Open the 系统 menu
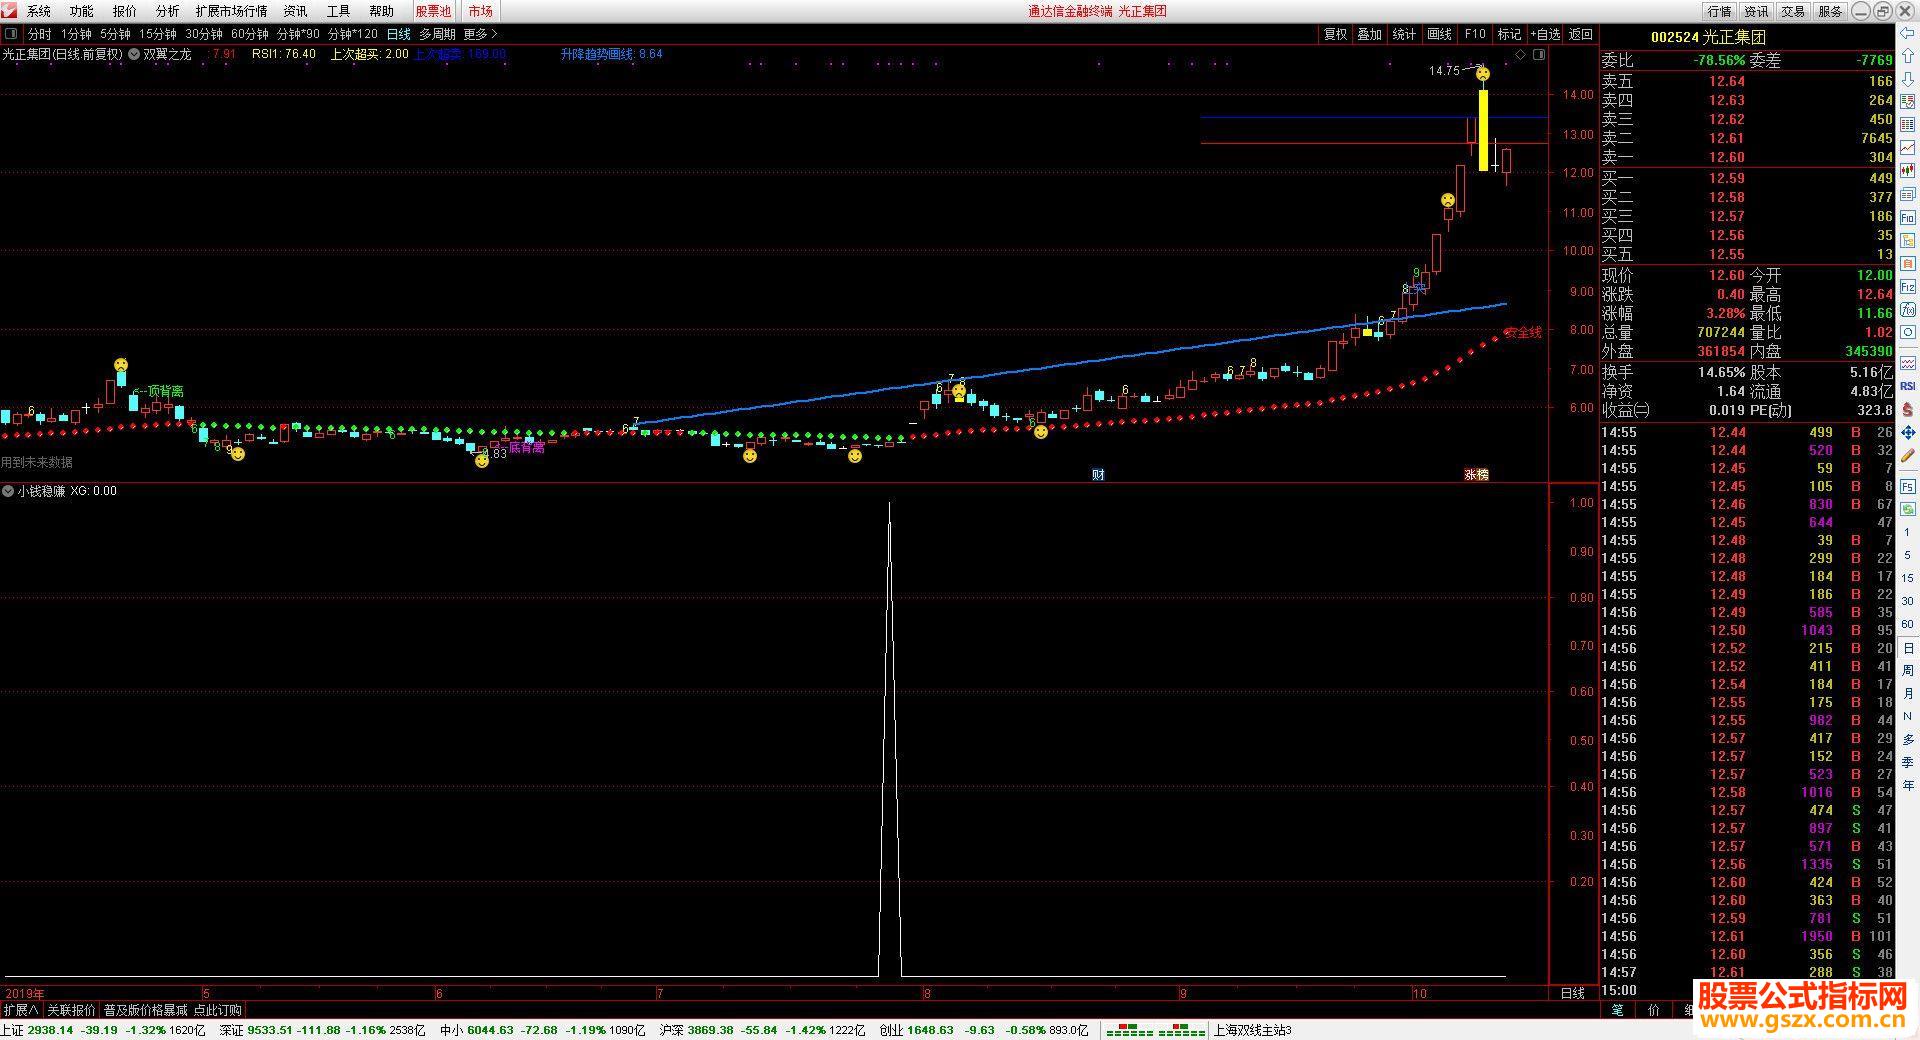 coord(39,11)
